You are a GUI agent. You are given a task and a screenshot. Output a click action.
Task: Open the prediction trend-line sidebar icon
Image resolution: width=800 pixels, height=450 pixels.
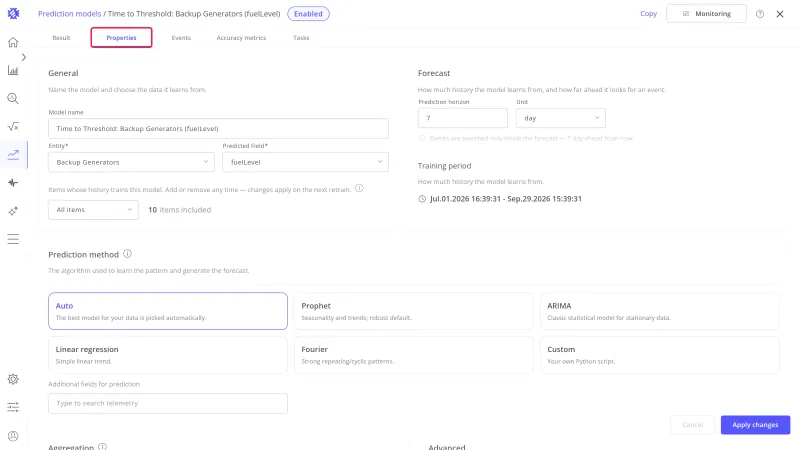coord(13,155)
